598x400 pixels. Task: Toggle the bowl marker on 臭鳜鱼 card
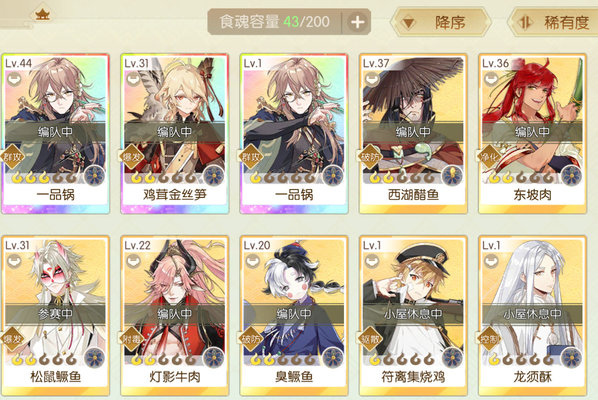[x=252, y=261]
